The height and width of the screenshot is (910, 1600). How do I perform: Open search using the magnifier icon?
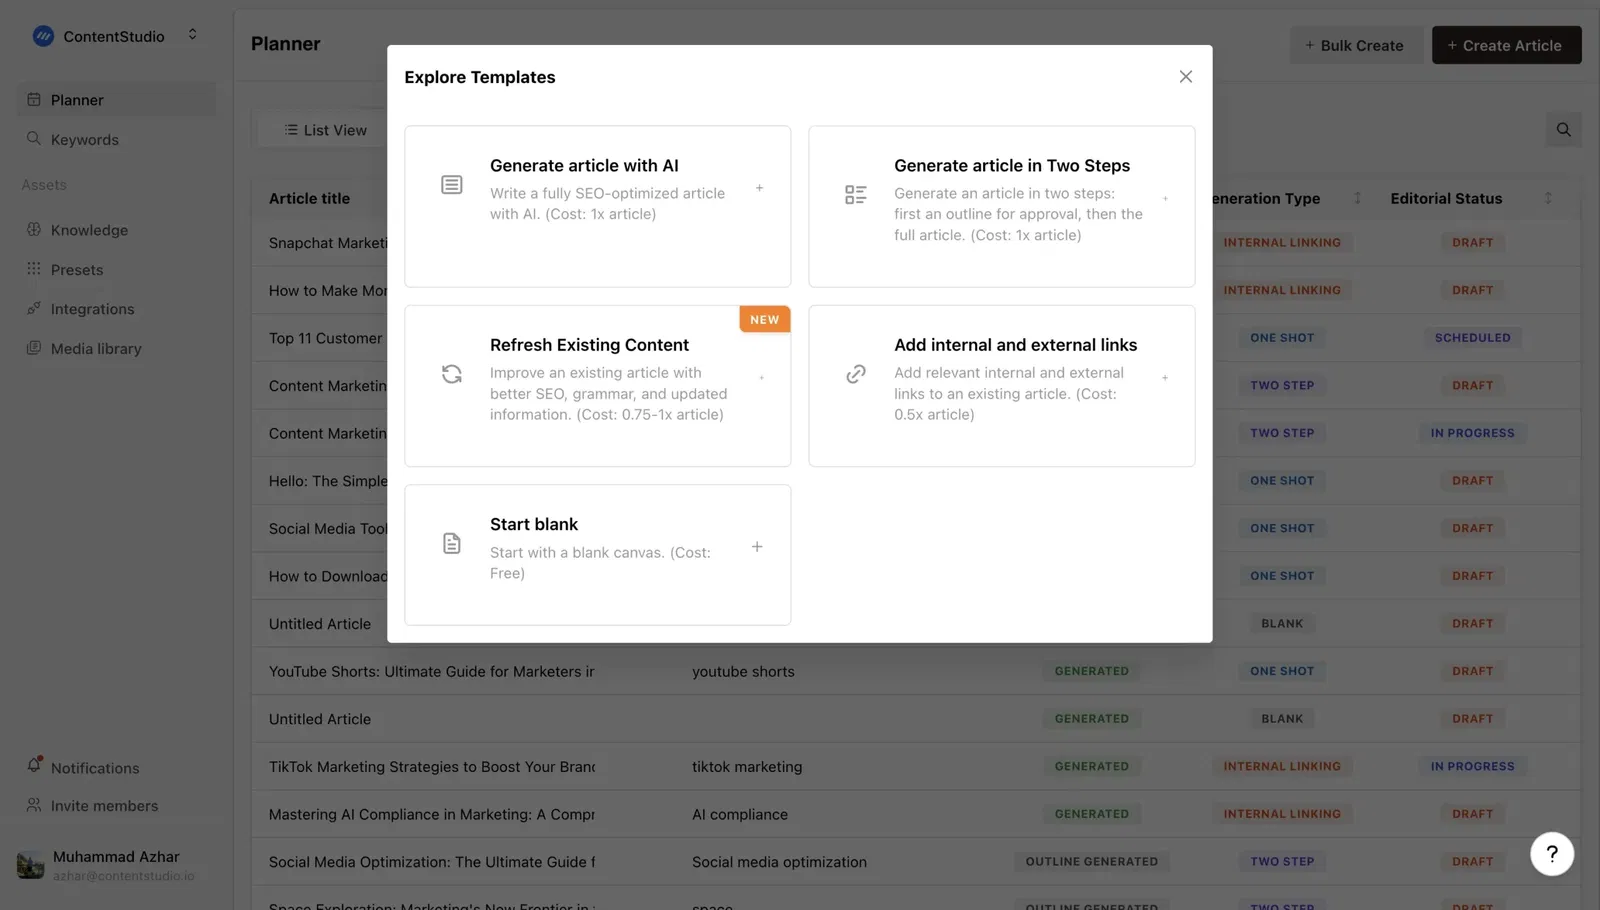pyautogui.click(x=1563, y=129)
